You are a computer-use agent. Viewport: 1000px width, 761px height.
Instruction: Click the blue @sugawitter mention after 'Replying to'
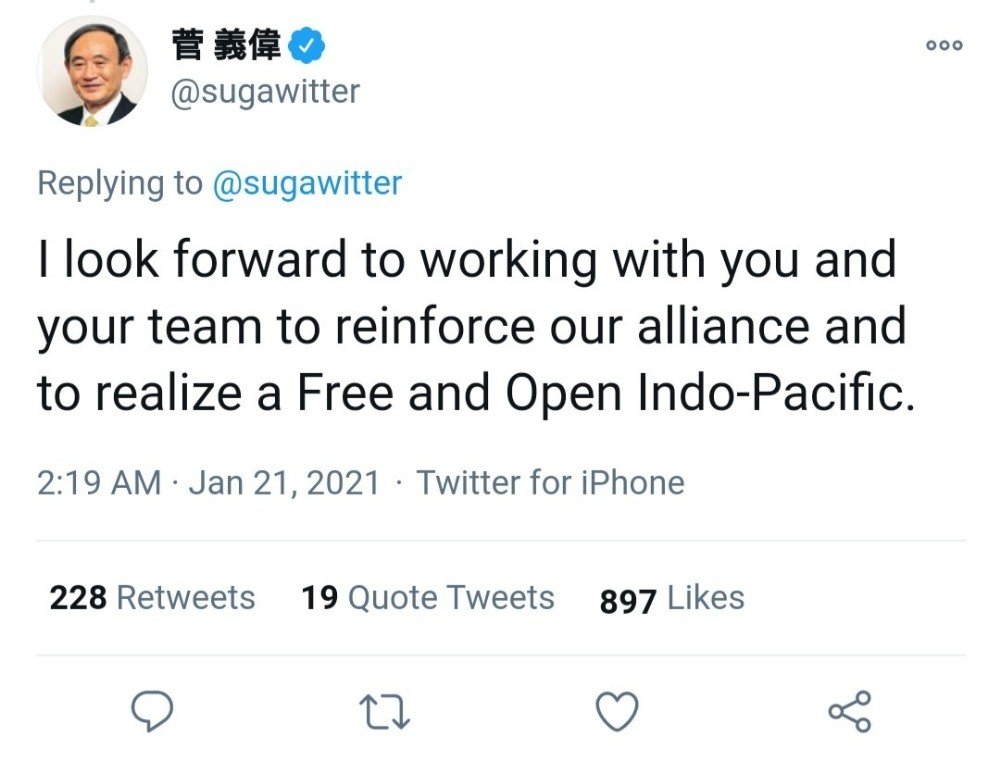307,183
